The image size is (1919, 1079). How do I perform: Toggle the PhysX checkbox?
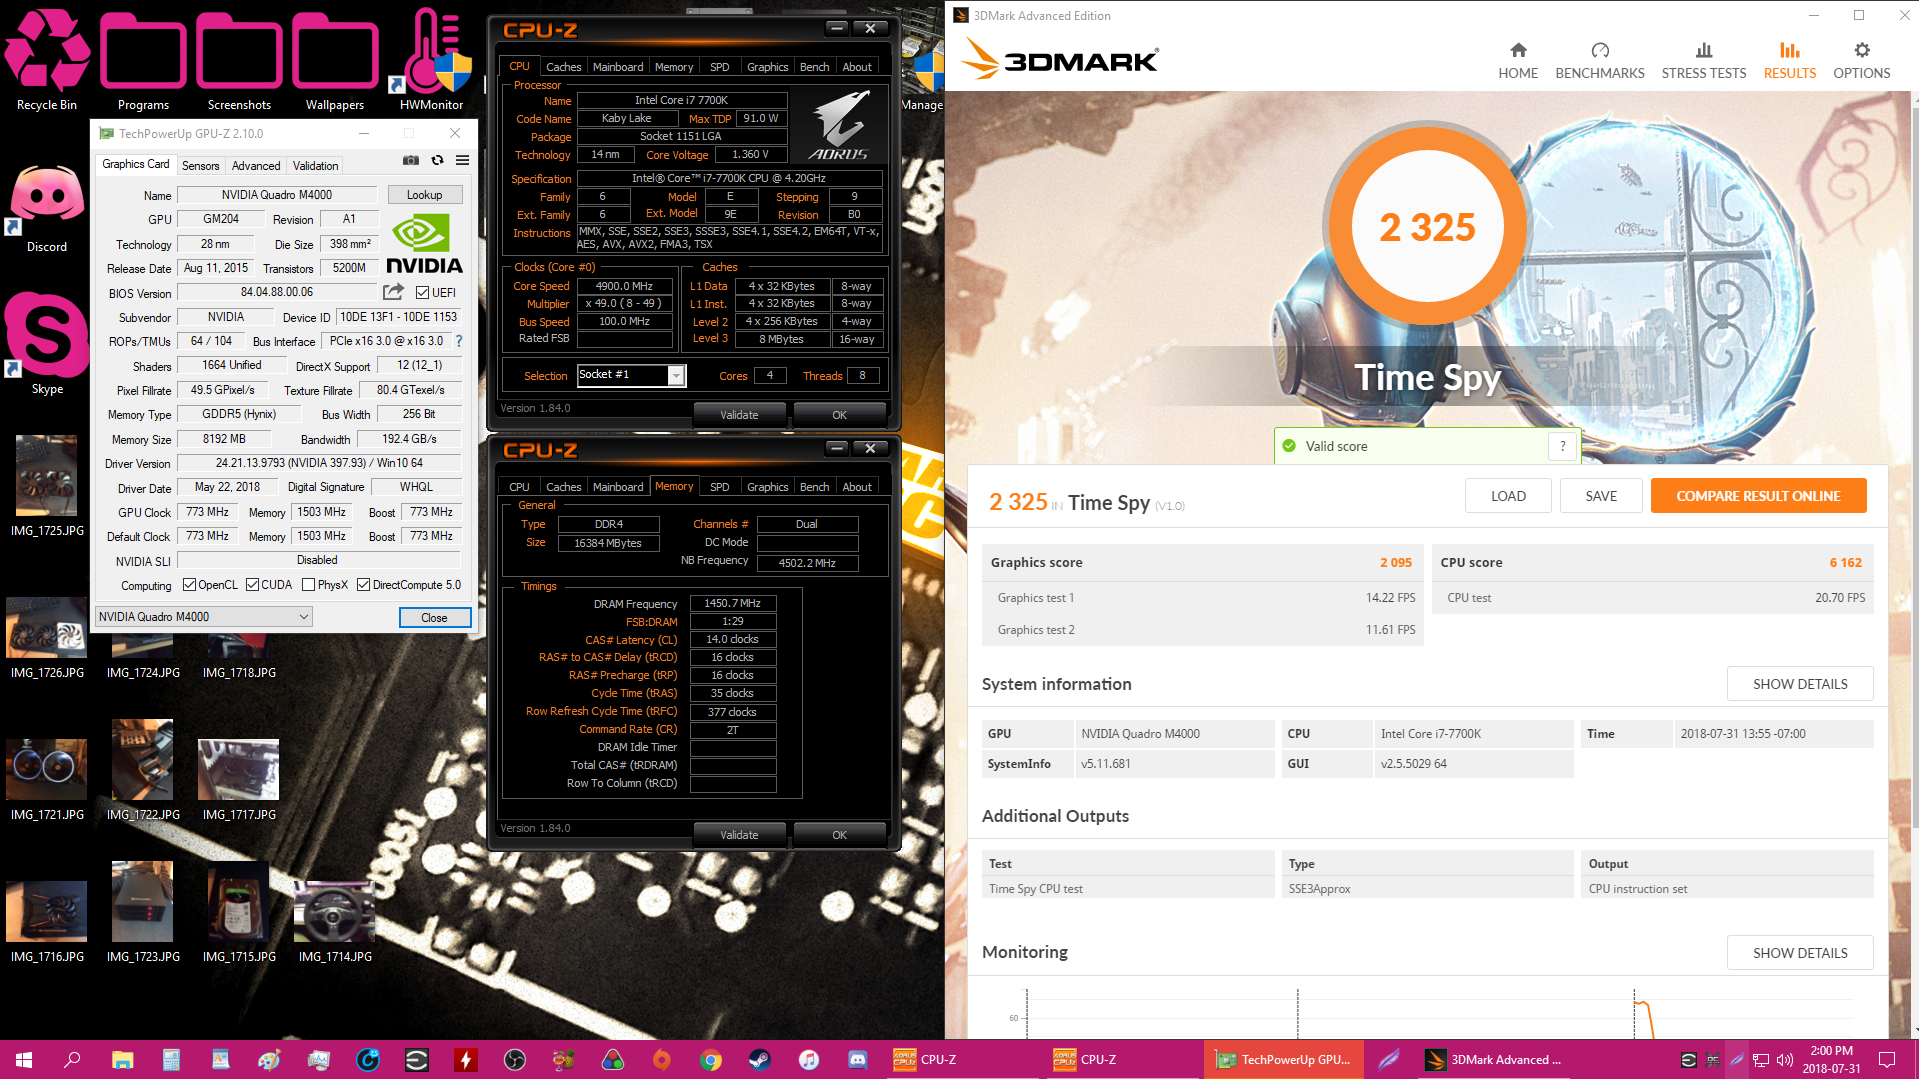[308, 585]
